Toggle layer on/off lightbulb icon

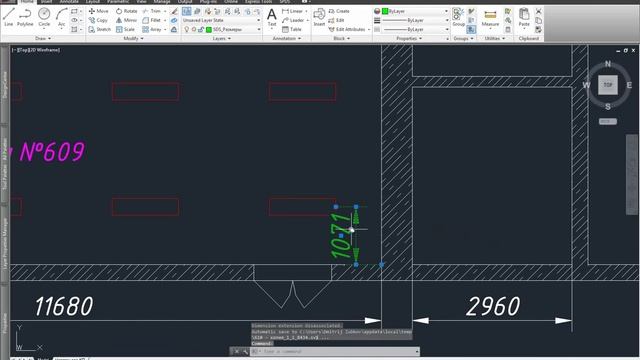click(187, 29)
